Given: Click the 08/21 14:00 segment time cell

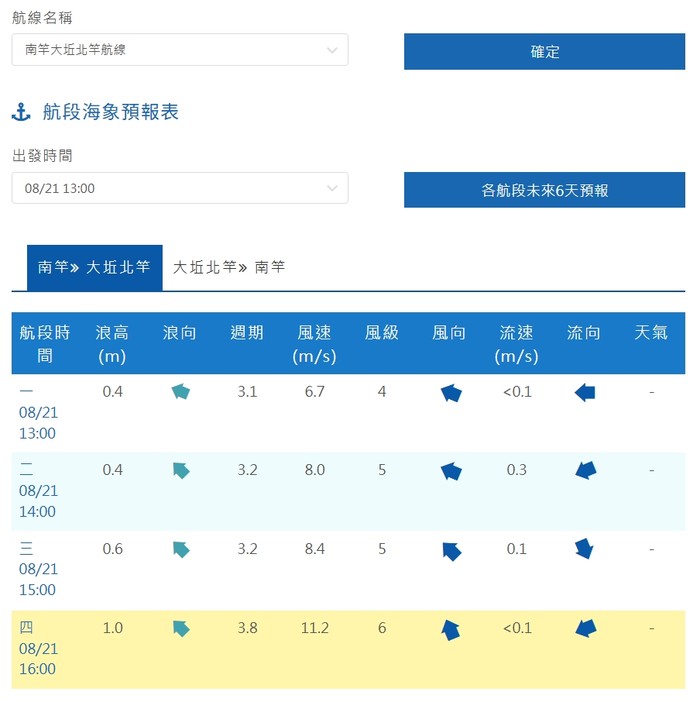Looking at the screenshot, I should click(x=38, y=491).
